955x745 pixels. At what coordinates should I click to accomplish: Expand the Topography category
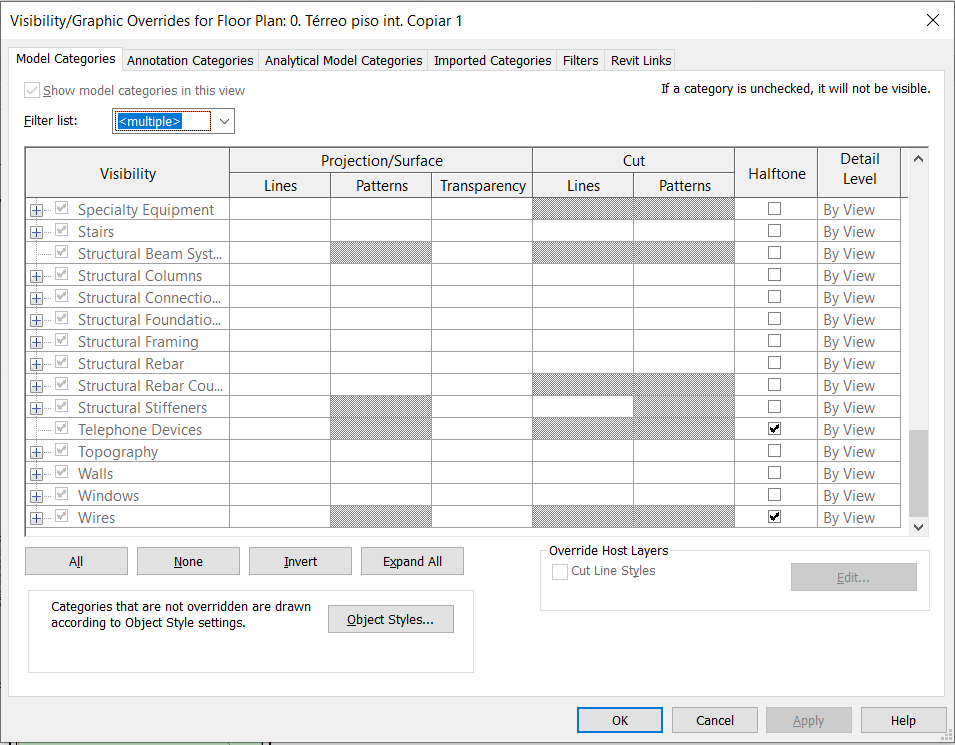point(36,451)
